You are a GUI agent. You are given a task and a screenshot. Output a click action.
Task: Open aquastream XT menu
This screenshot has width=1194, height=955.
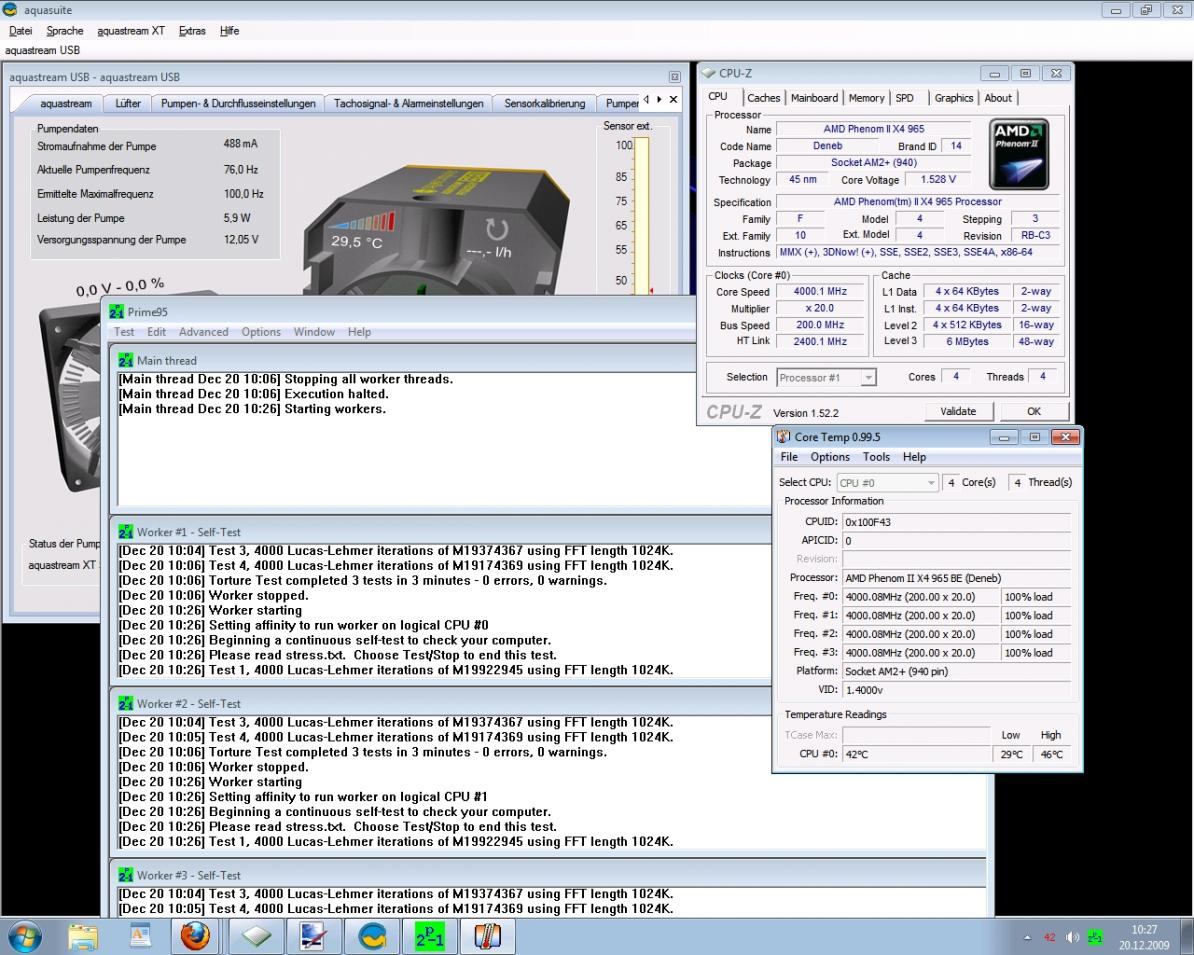pyautogui.click(x=131, y=30)
